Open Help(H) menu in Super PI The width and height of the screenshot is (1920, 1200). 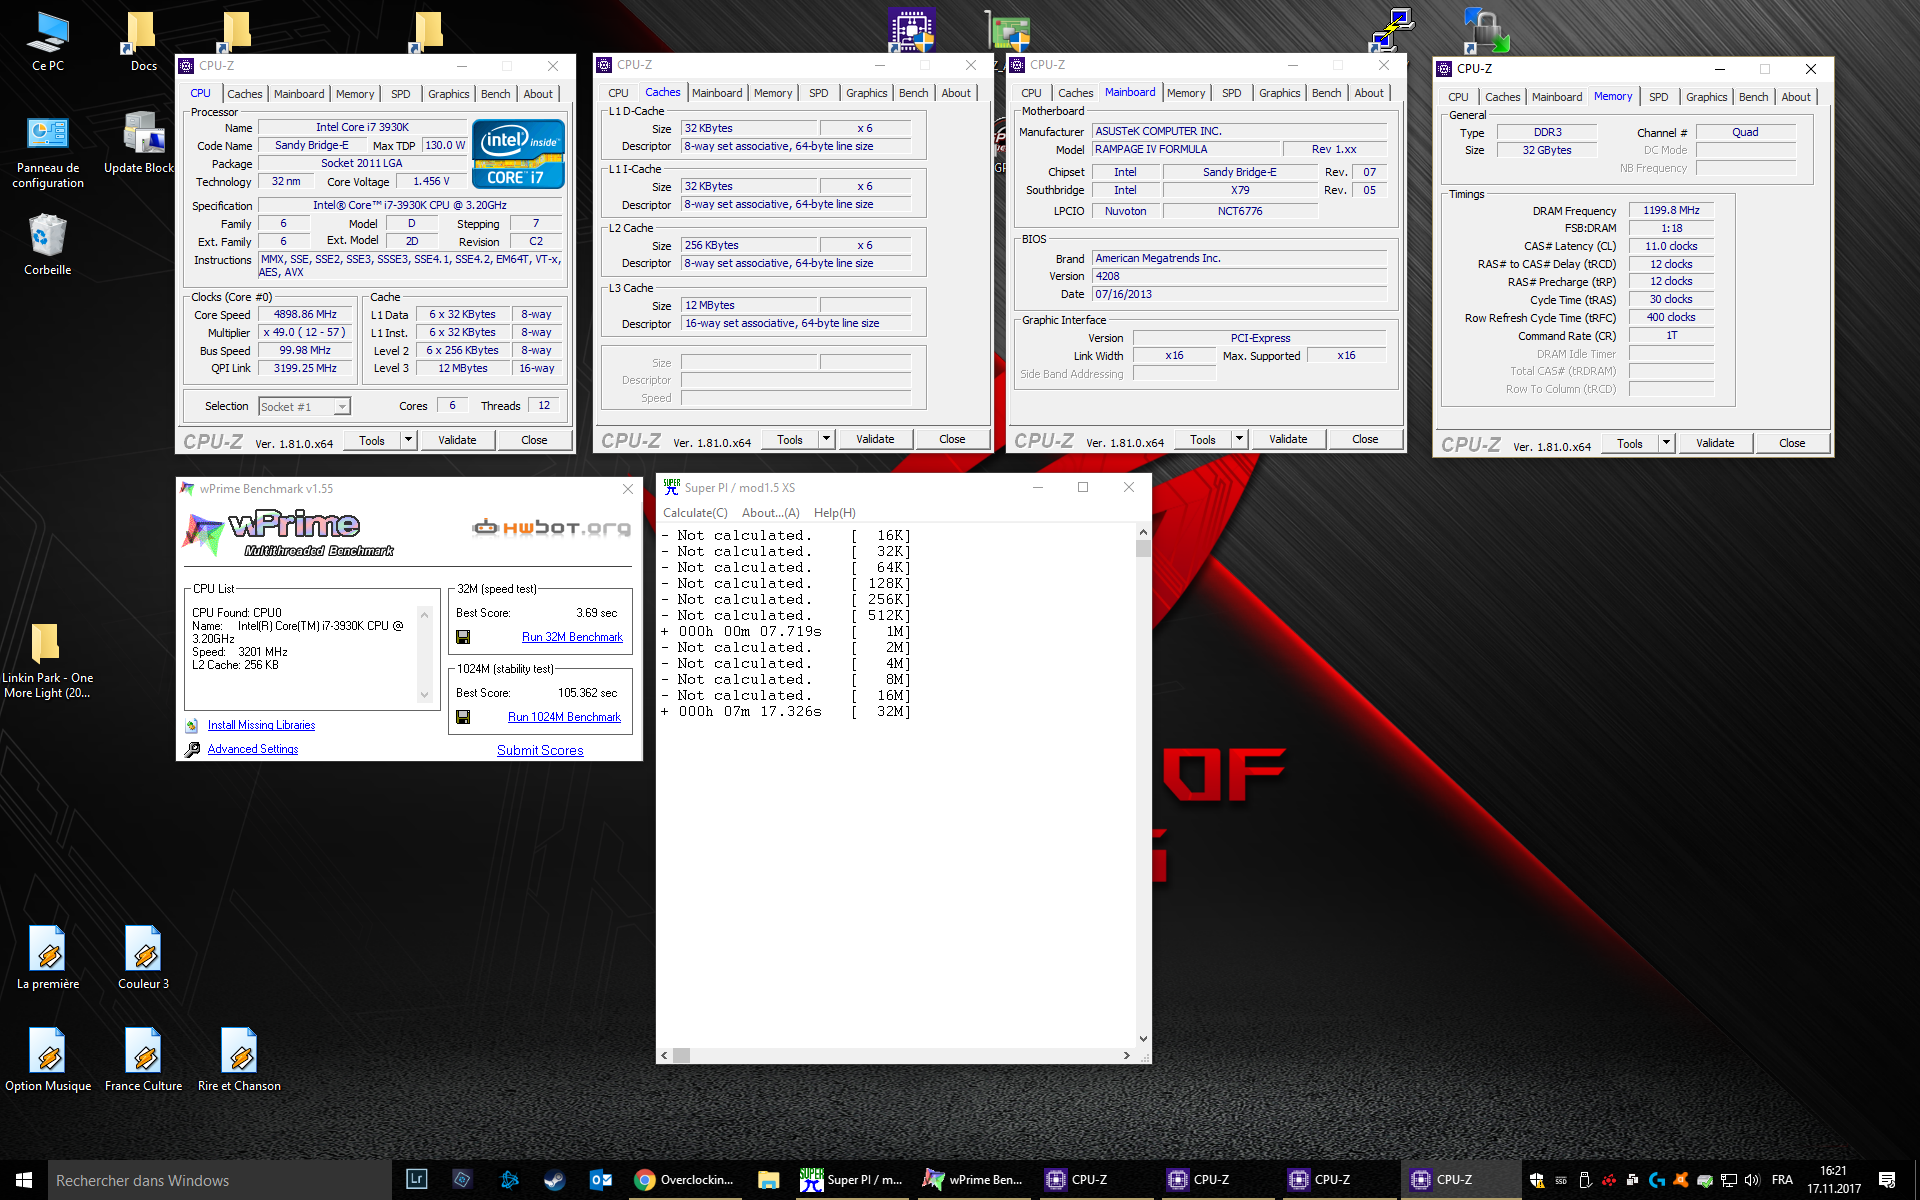coord(835,513)
